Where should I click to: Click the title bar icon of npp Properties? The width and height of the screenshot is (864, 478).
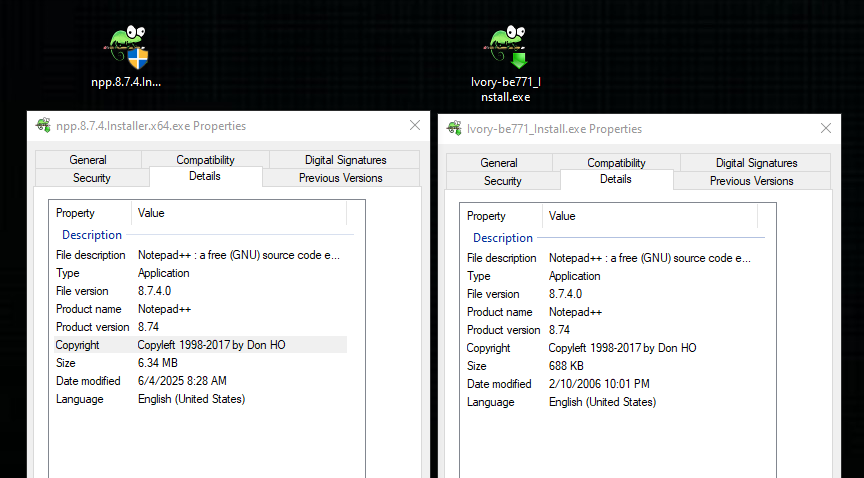[x=43, y=126]
